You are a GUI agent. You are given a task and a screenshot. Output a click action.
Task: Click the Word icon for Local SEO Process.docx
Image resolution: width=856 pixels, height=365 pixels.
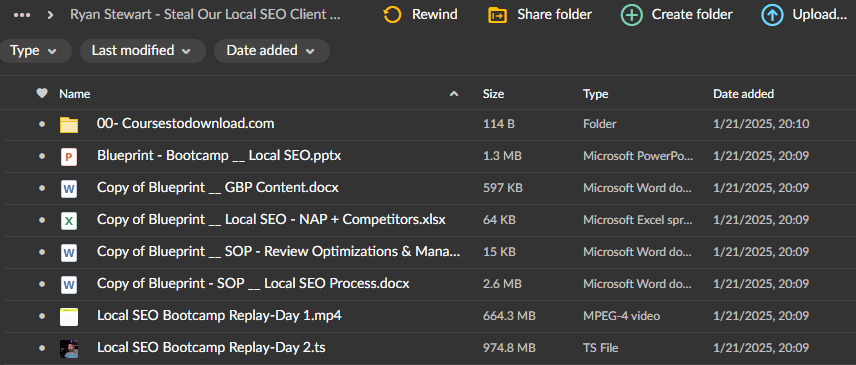tap(69, 285)
